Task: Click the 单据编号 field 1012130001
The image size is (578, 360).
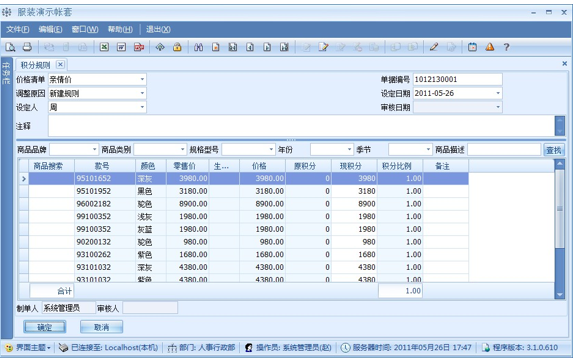Action: (457, 80)
